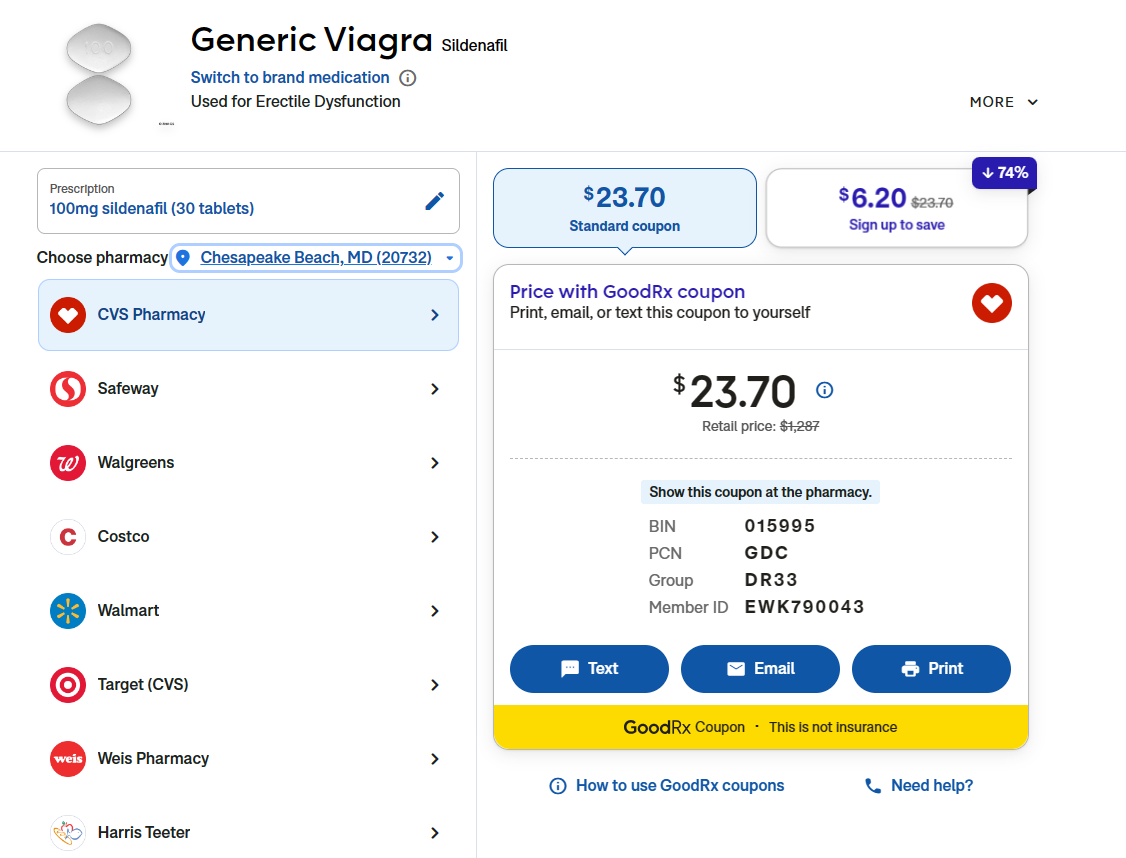The width and height of the screenshot is (1126, 858).
Task: Expand Safeway chevron arrow
Action: click(x=434, y=389)
